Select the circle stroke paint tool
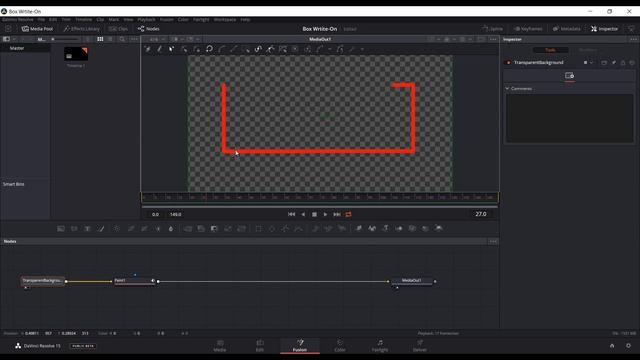The image size is (640, 360). point(209,49)
